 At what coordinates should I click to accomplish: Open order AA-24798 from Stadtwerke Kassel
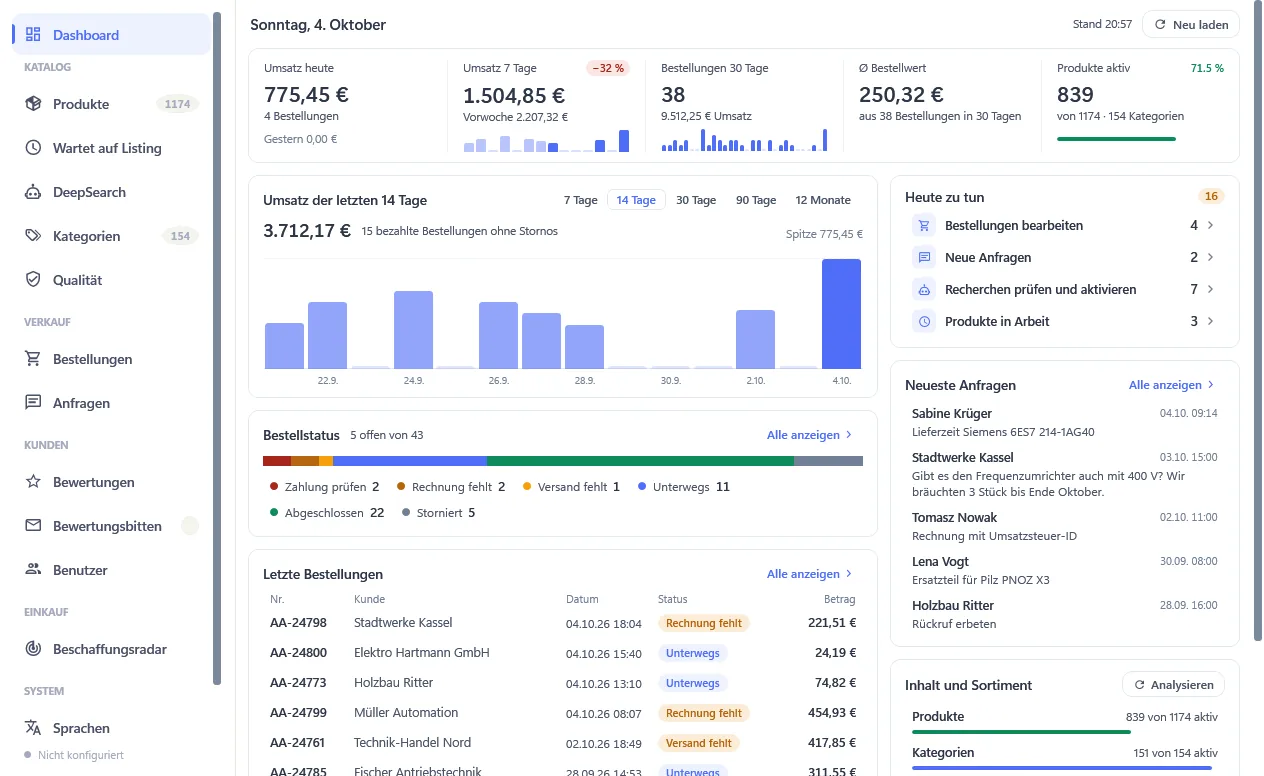(x=563, y=623)
